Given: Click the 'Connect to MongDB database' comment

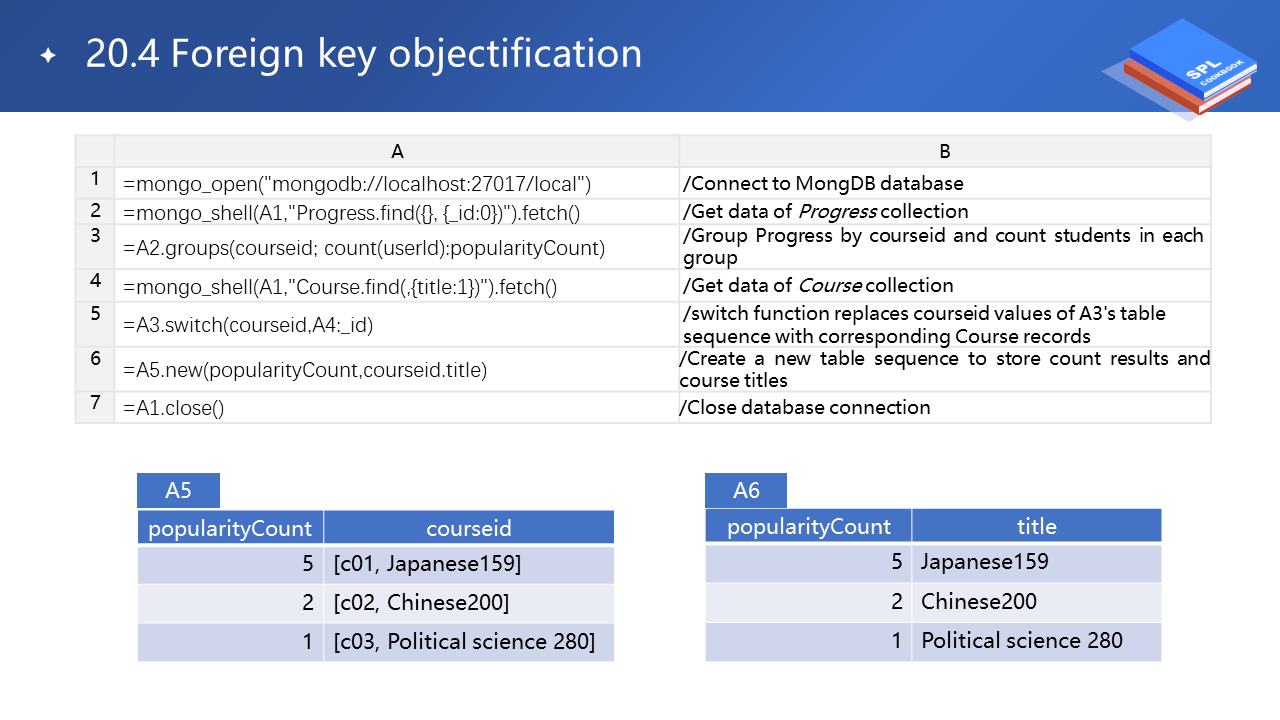Looking at the screenshot, I should tap(823, 184).
